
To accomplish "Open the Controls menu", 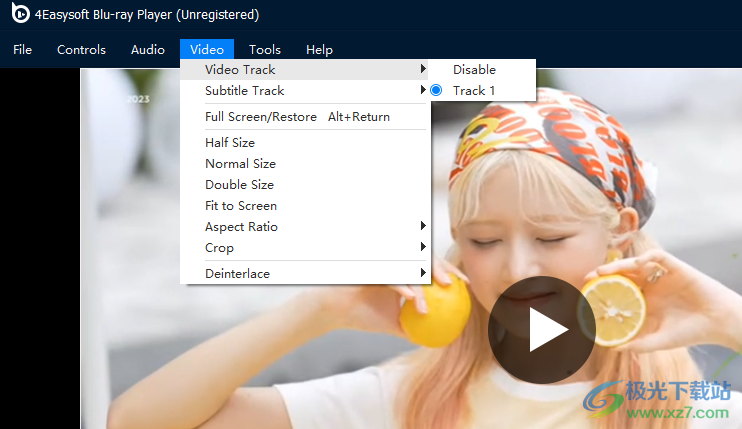I will (81, 50).
